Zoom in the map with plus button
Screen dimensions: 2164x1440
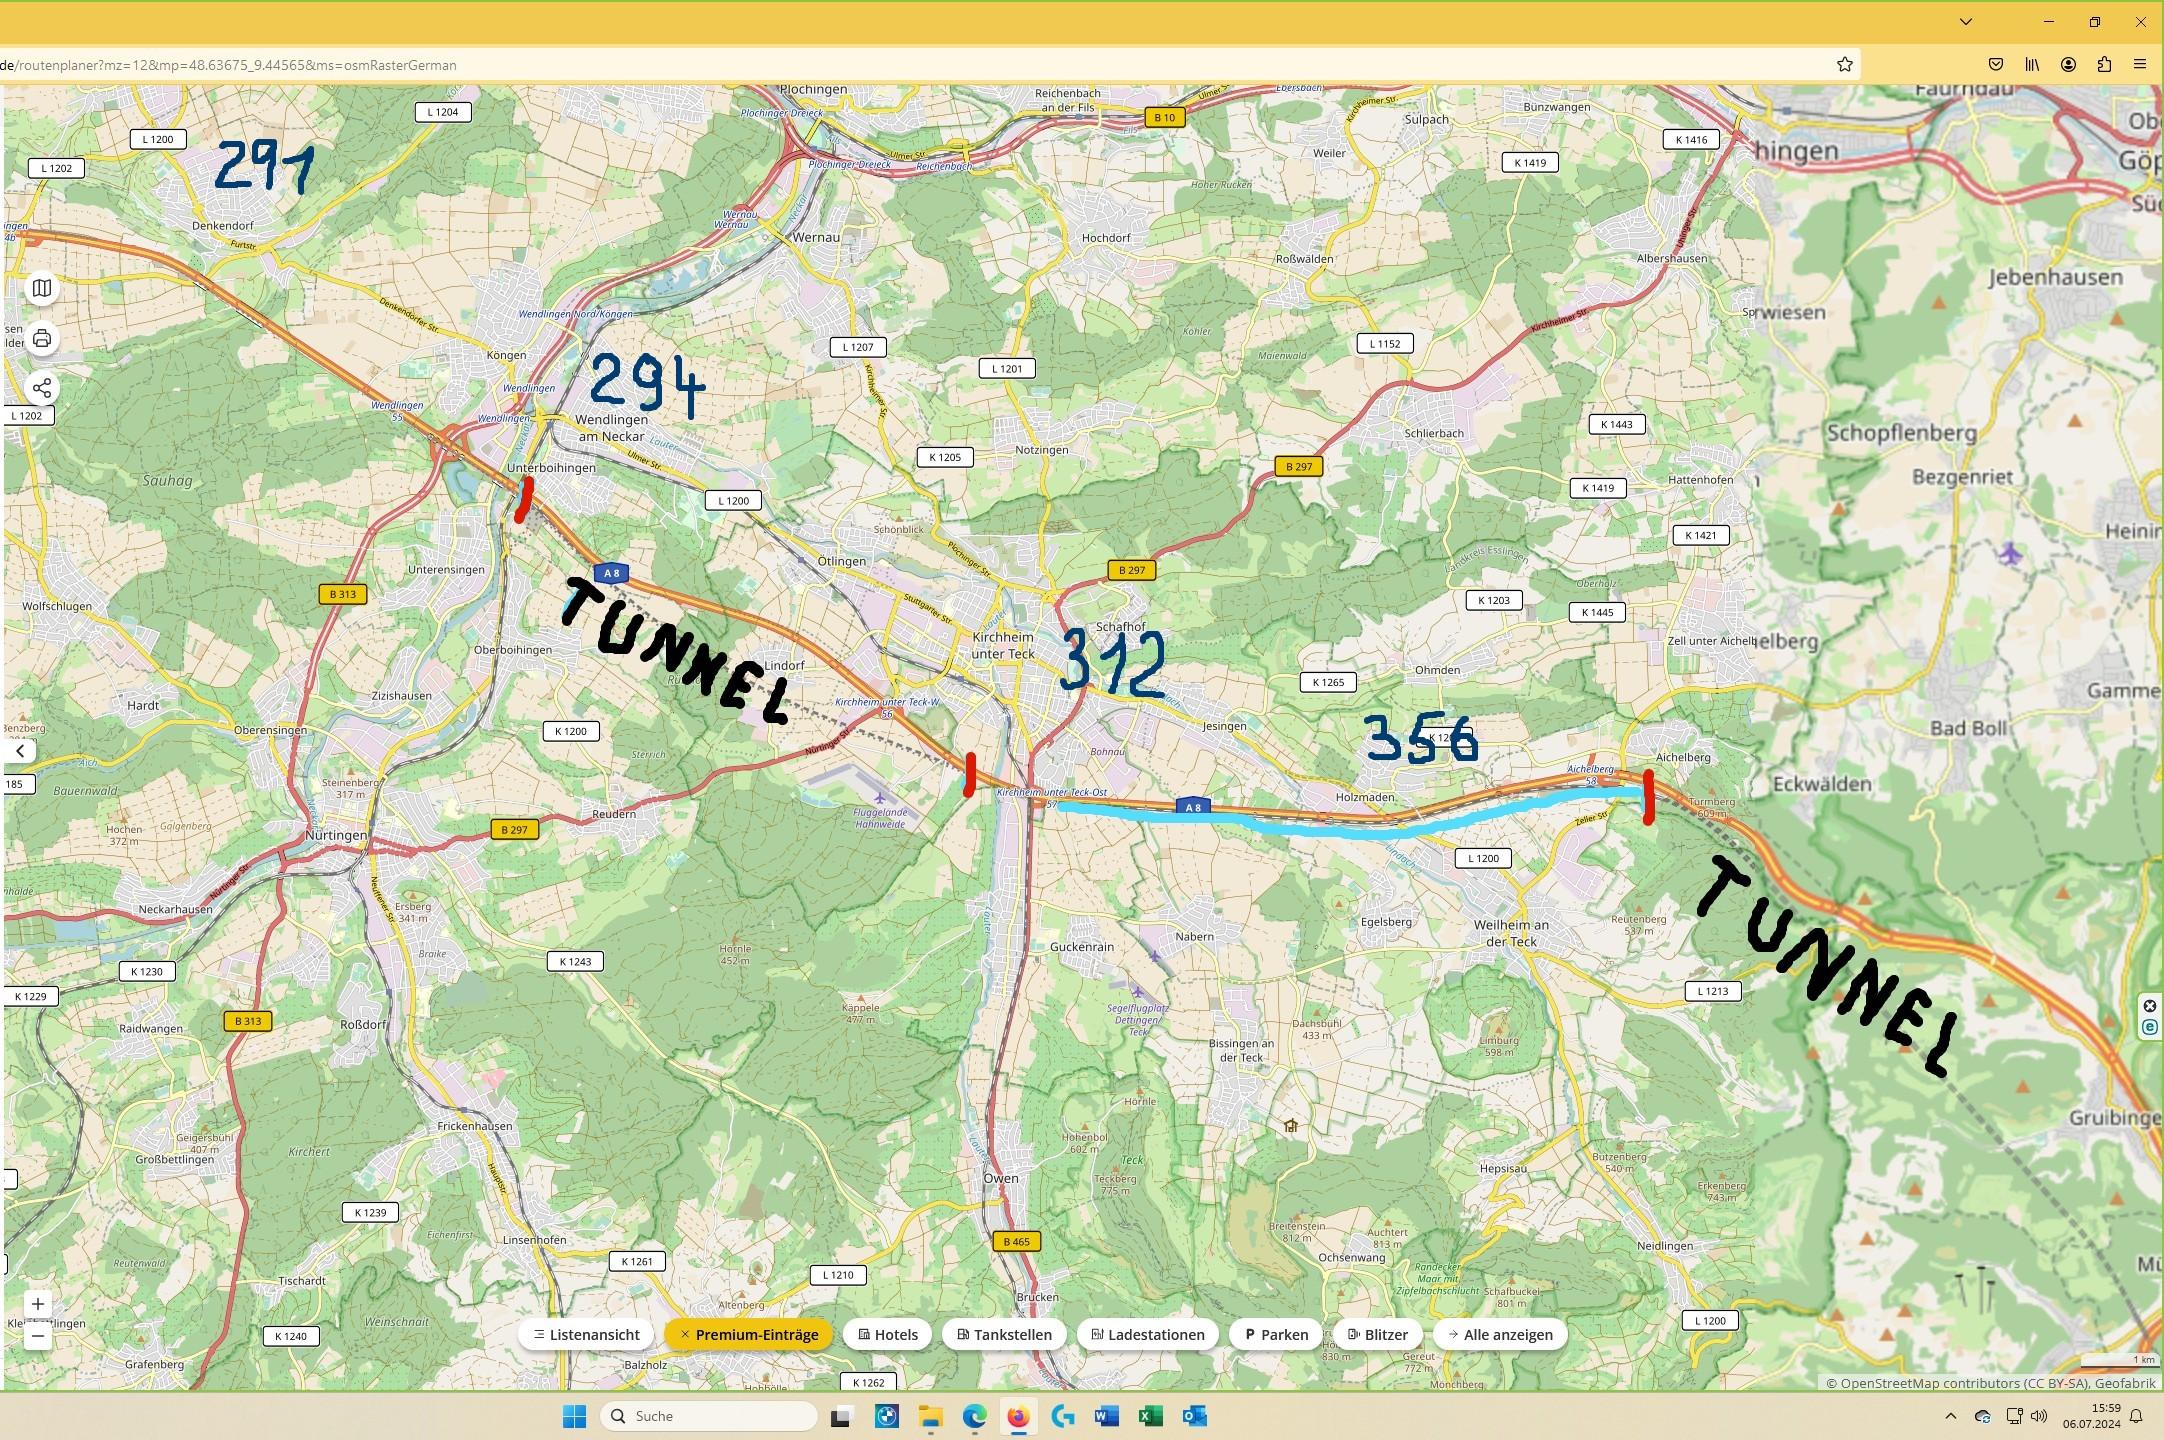(x=38, y=1304)
